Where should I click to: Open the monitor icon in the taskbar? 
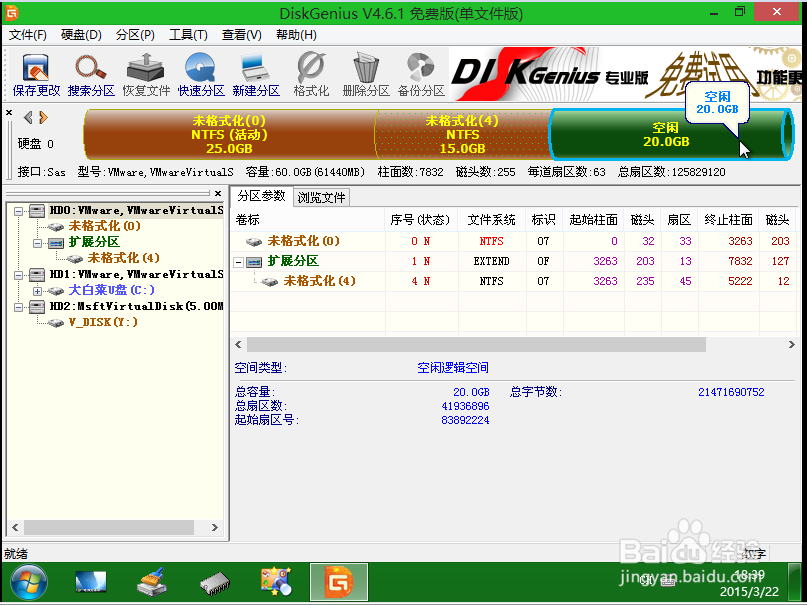pyautogui.click(x=90, y=582)
